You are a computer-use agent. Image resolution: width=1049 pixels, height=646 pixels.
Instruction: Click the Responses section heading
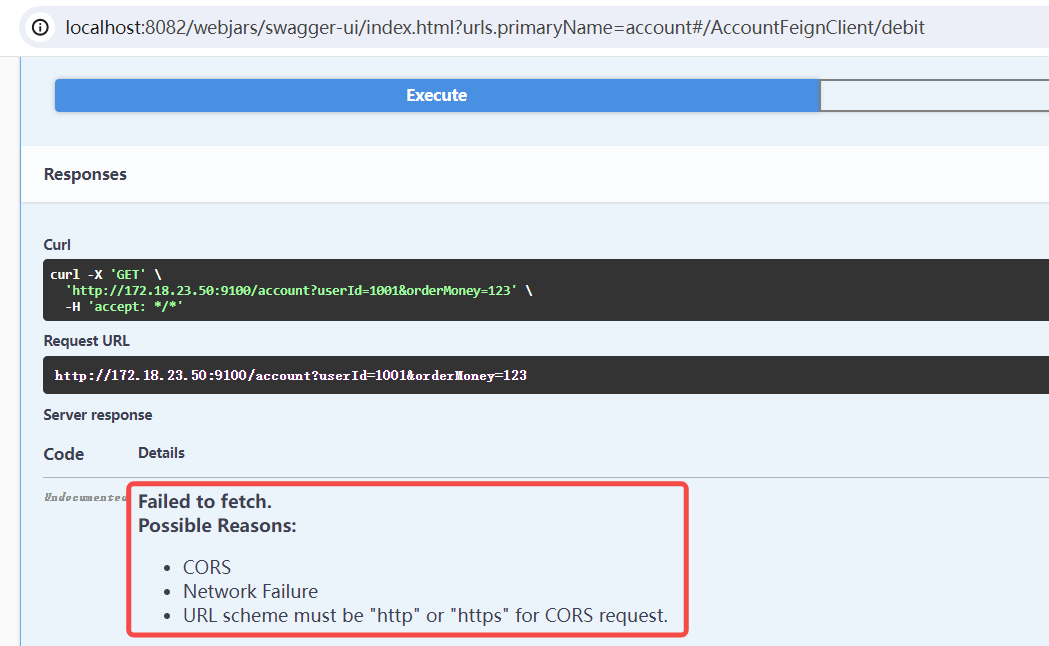(x=84, y=173)
